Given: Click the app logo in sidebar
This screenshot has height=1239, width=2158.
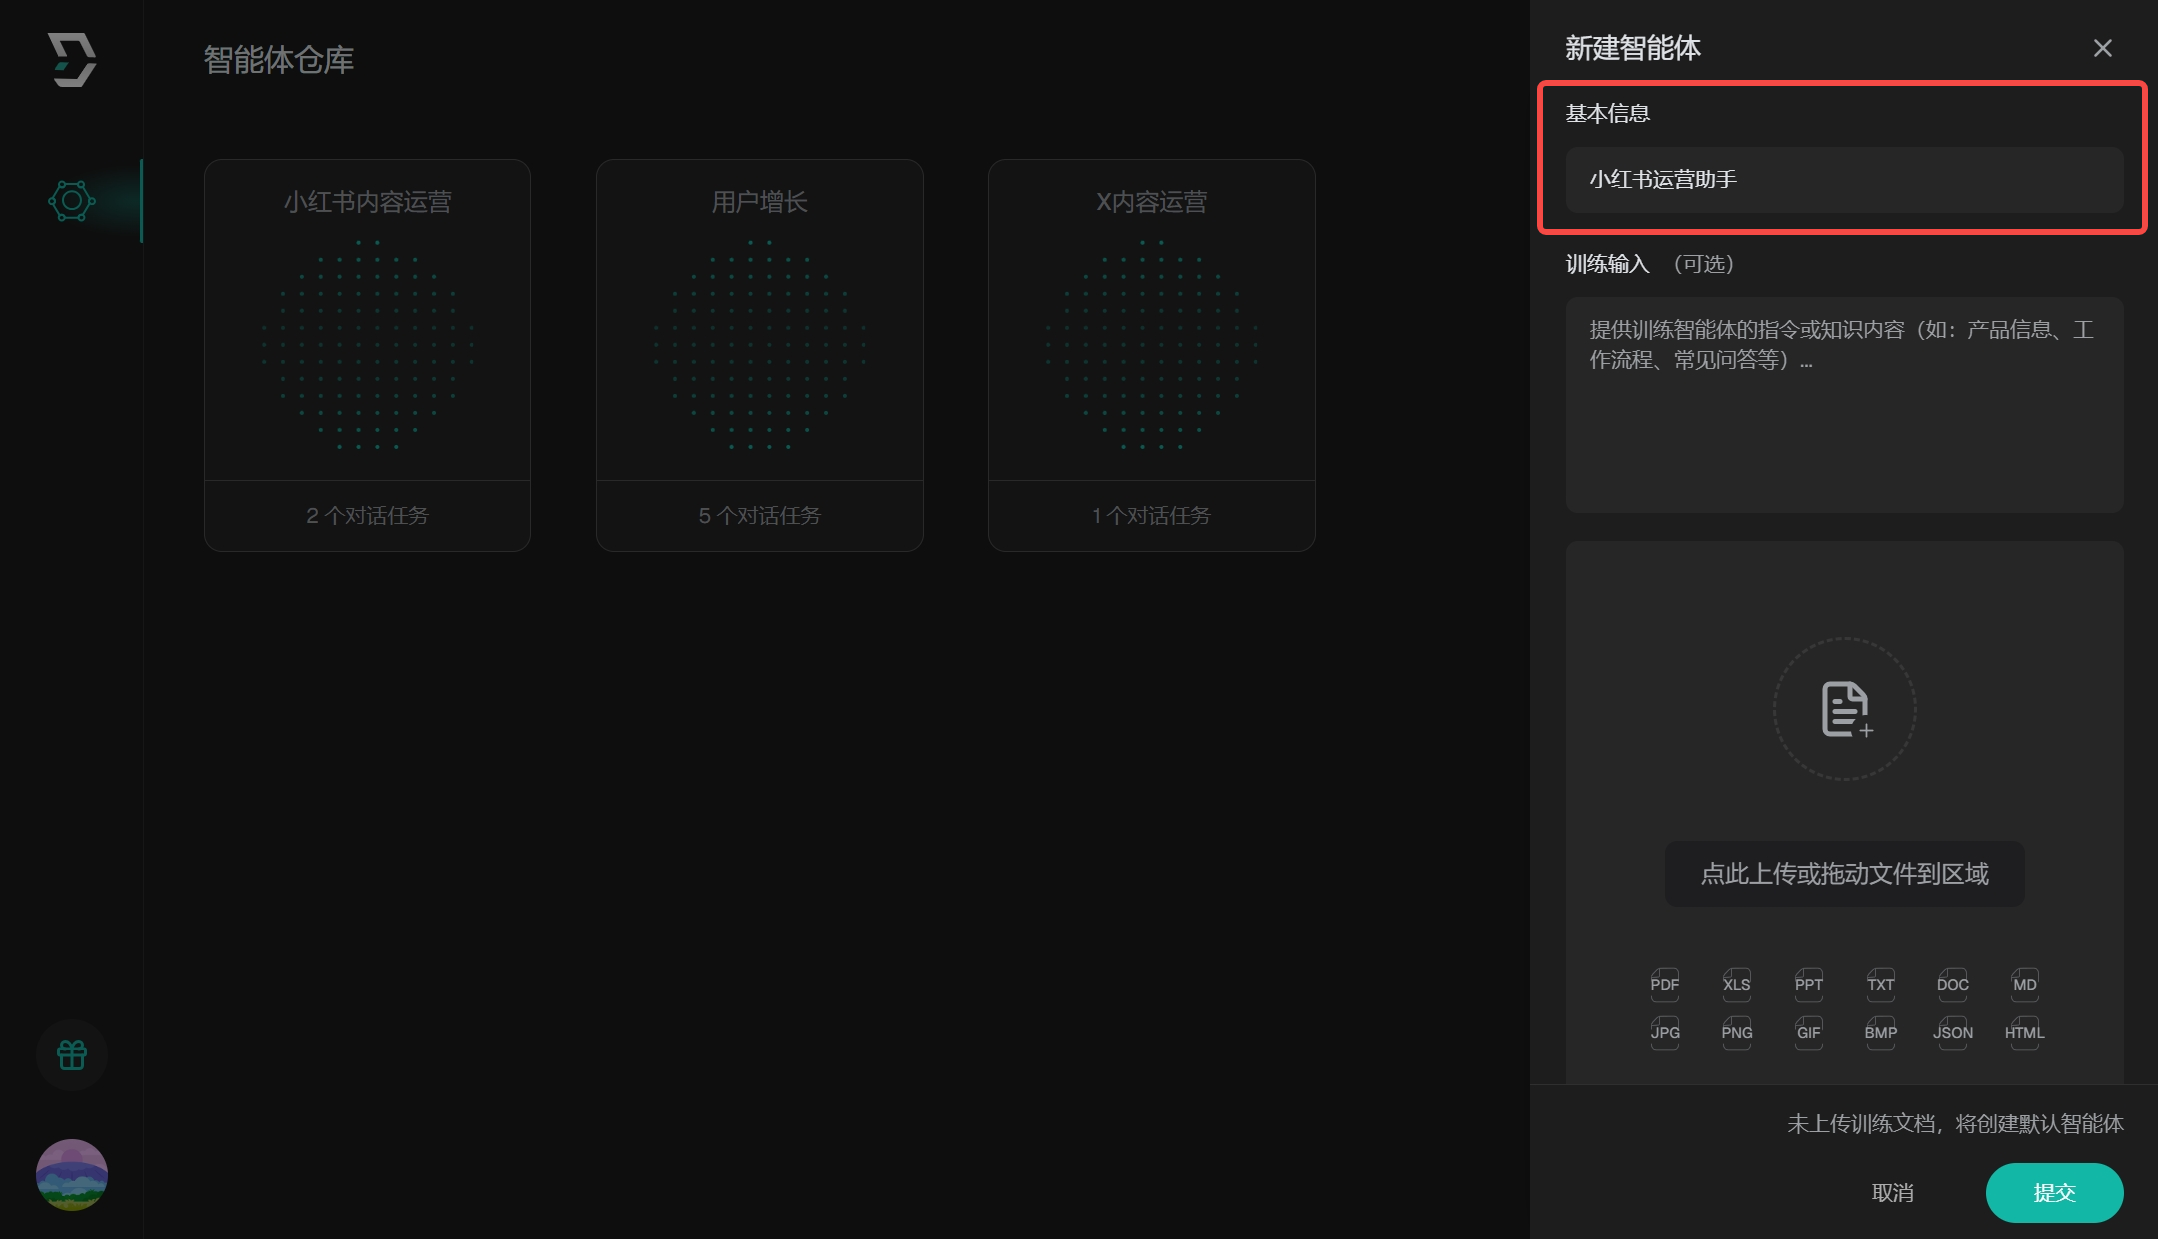Looking at the screenshot, I should [72, 59].
